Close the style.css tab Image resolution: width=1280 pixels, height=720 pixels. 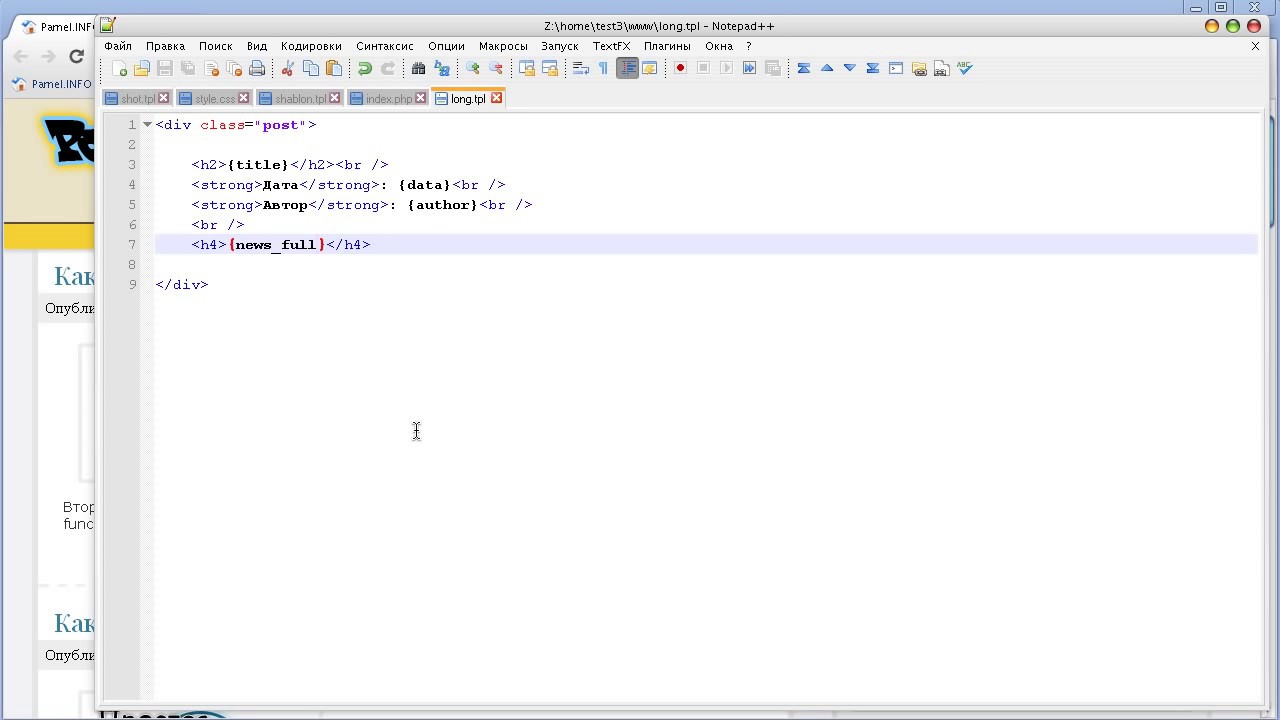coord(243,98)
